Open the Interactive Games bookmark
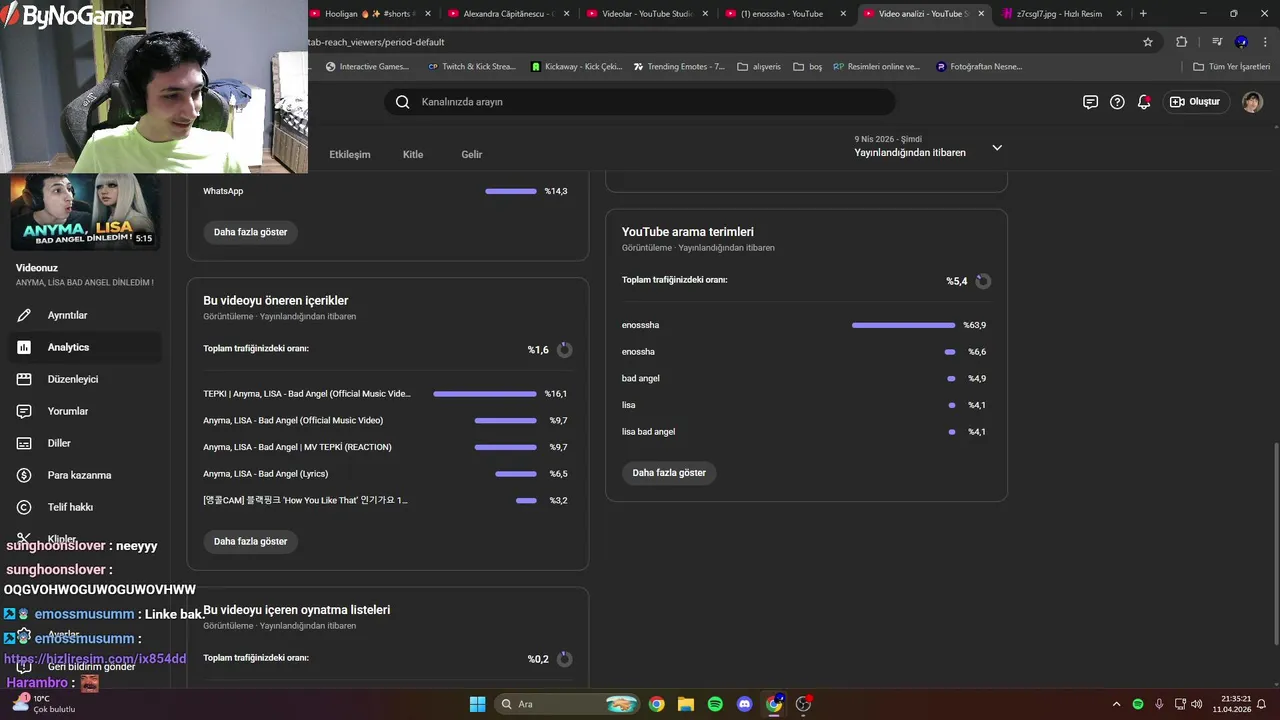Viewport: 1280px width, 720px height. coord(367,67)
